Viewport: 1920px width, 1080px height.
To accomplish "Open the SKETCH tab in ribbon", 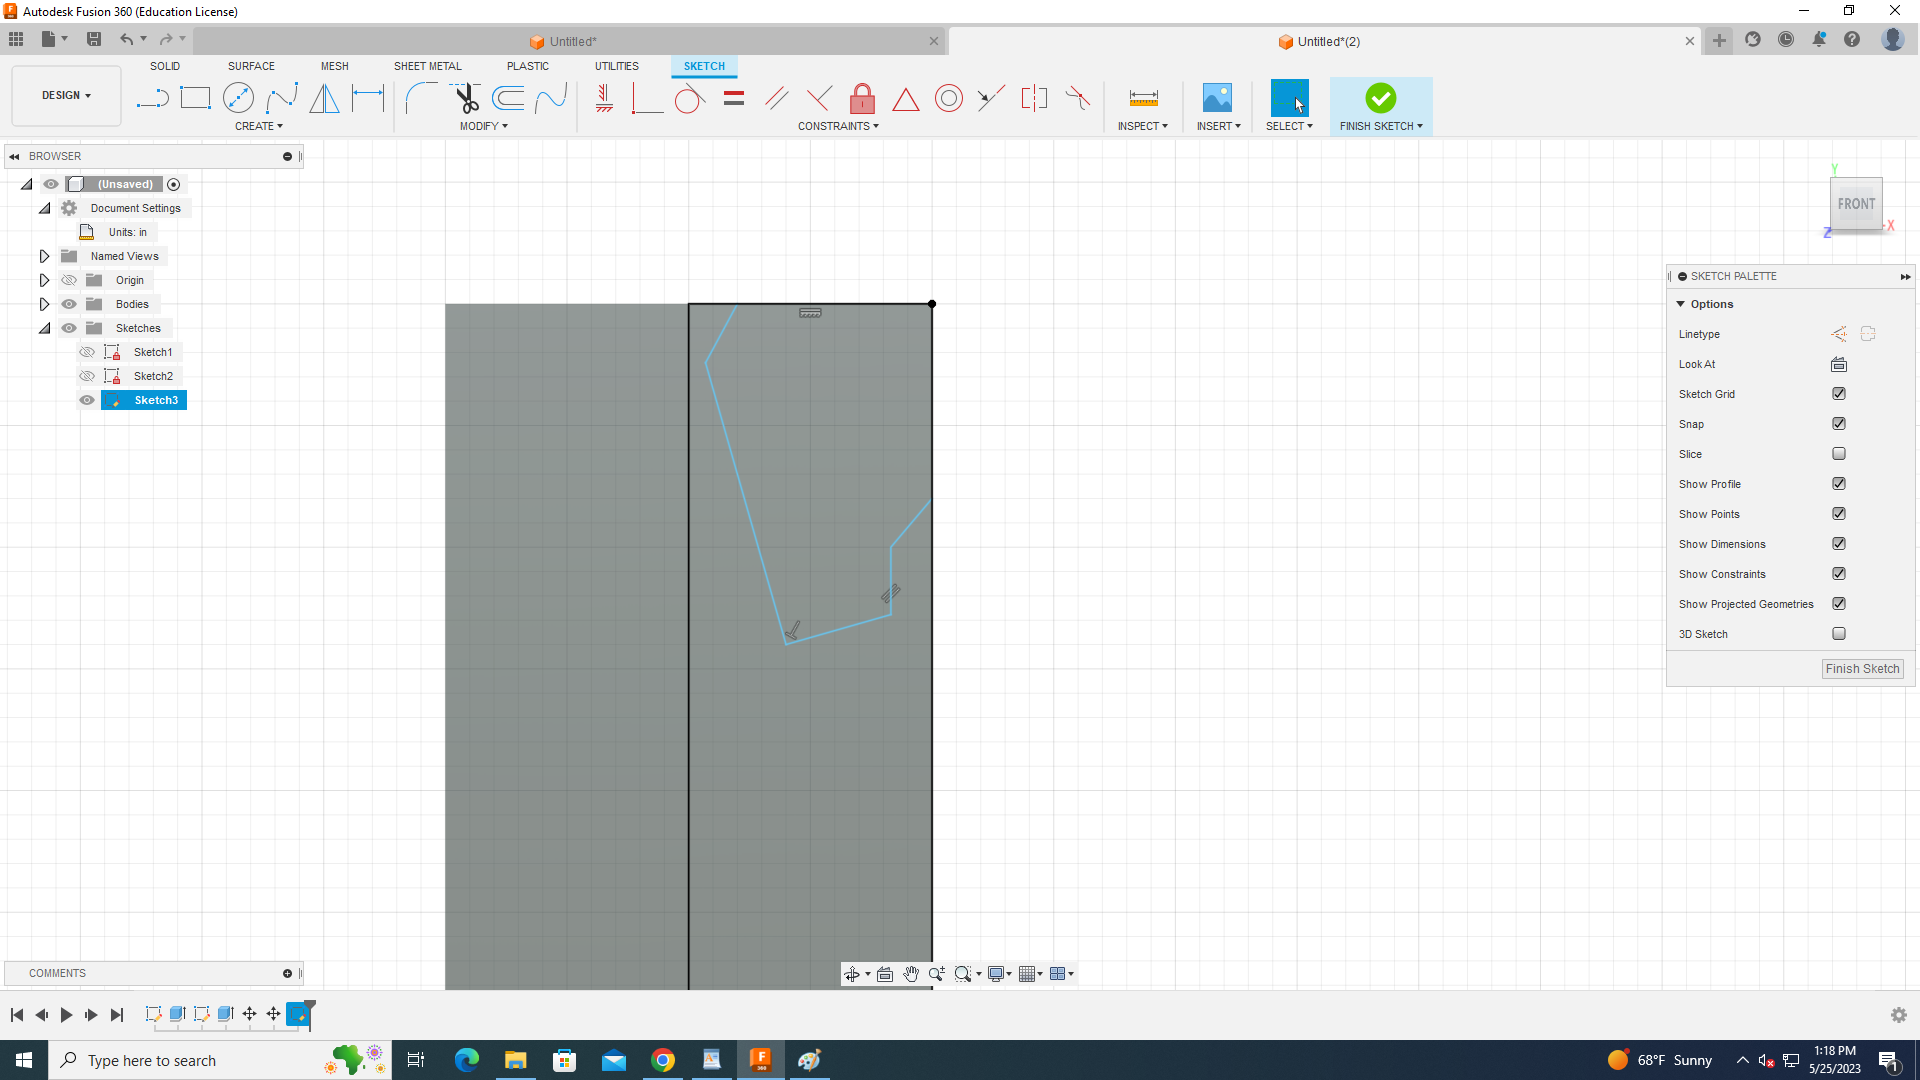I will coord(704,65).
